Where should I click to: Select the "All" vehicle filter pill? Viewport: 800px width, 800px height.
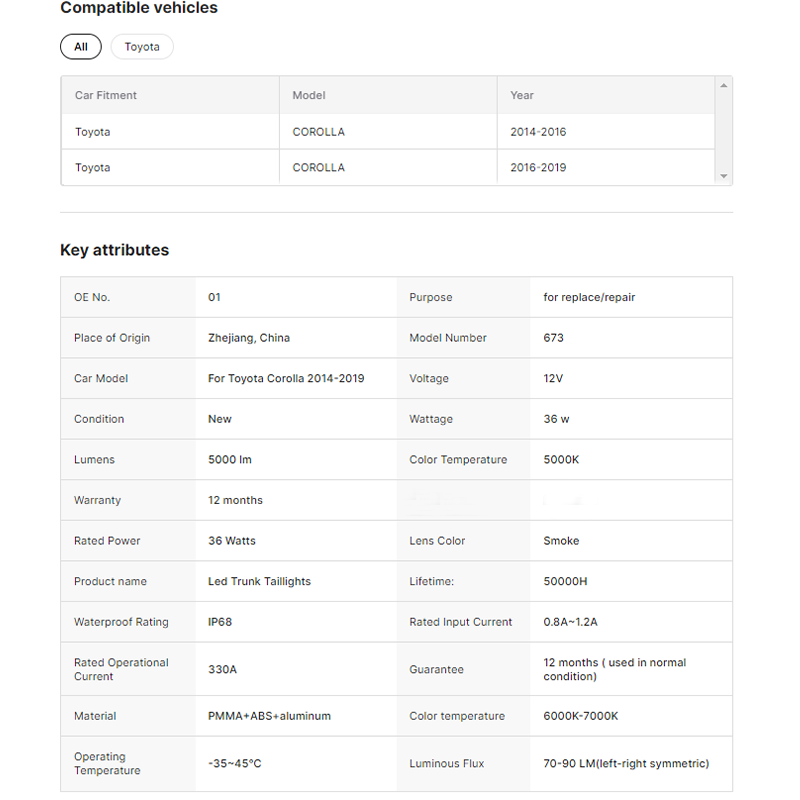coord(81,47)
